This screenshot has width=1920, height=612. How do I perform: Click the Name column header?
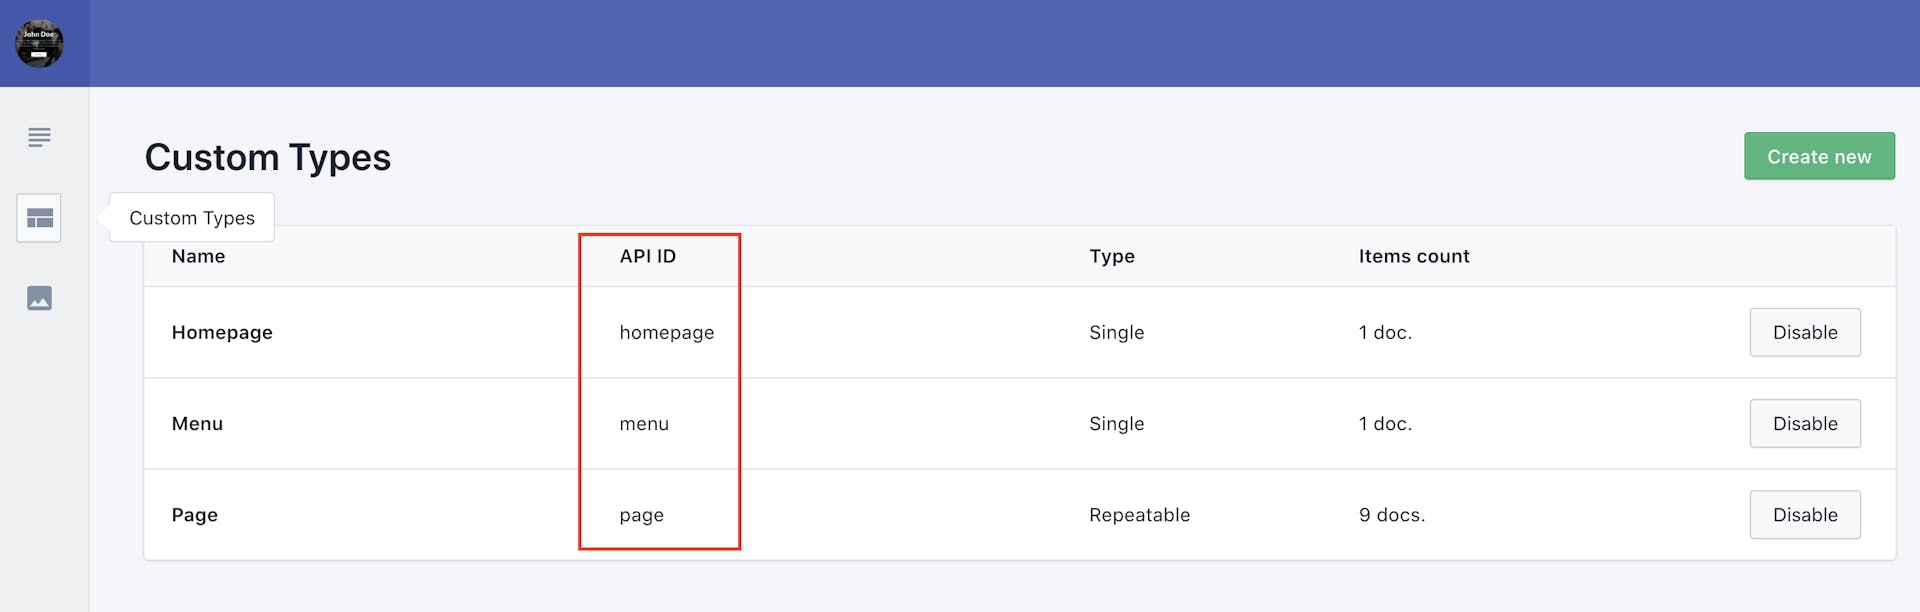[x=198, y=257]
